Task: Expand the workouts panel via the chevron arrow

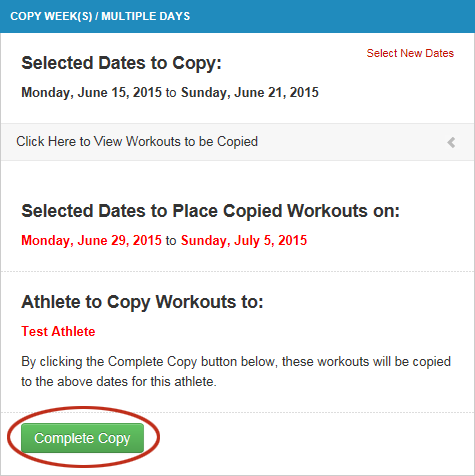Action: 451,142
